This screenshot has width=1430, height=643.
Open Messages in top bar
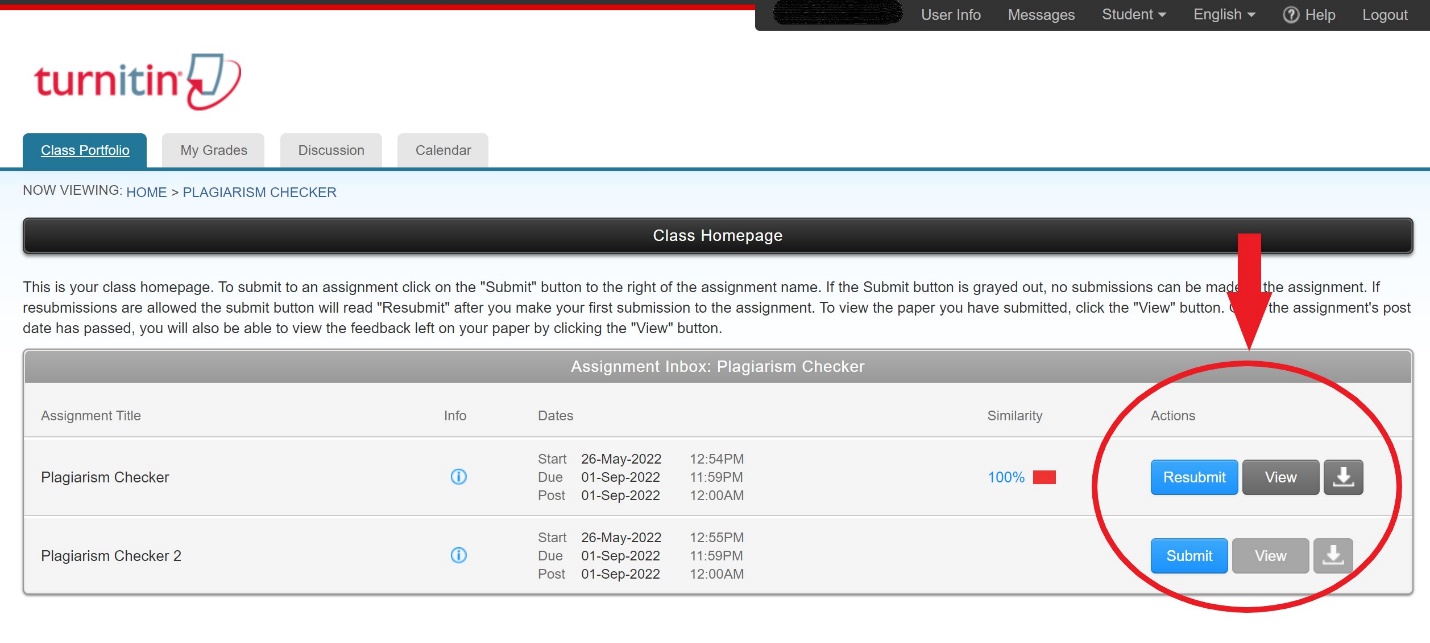(1041, 15)
